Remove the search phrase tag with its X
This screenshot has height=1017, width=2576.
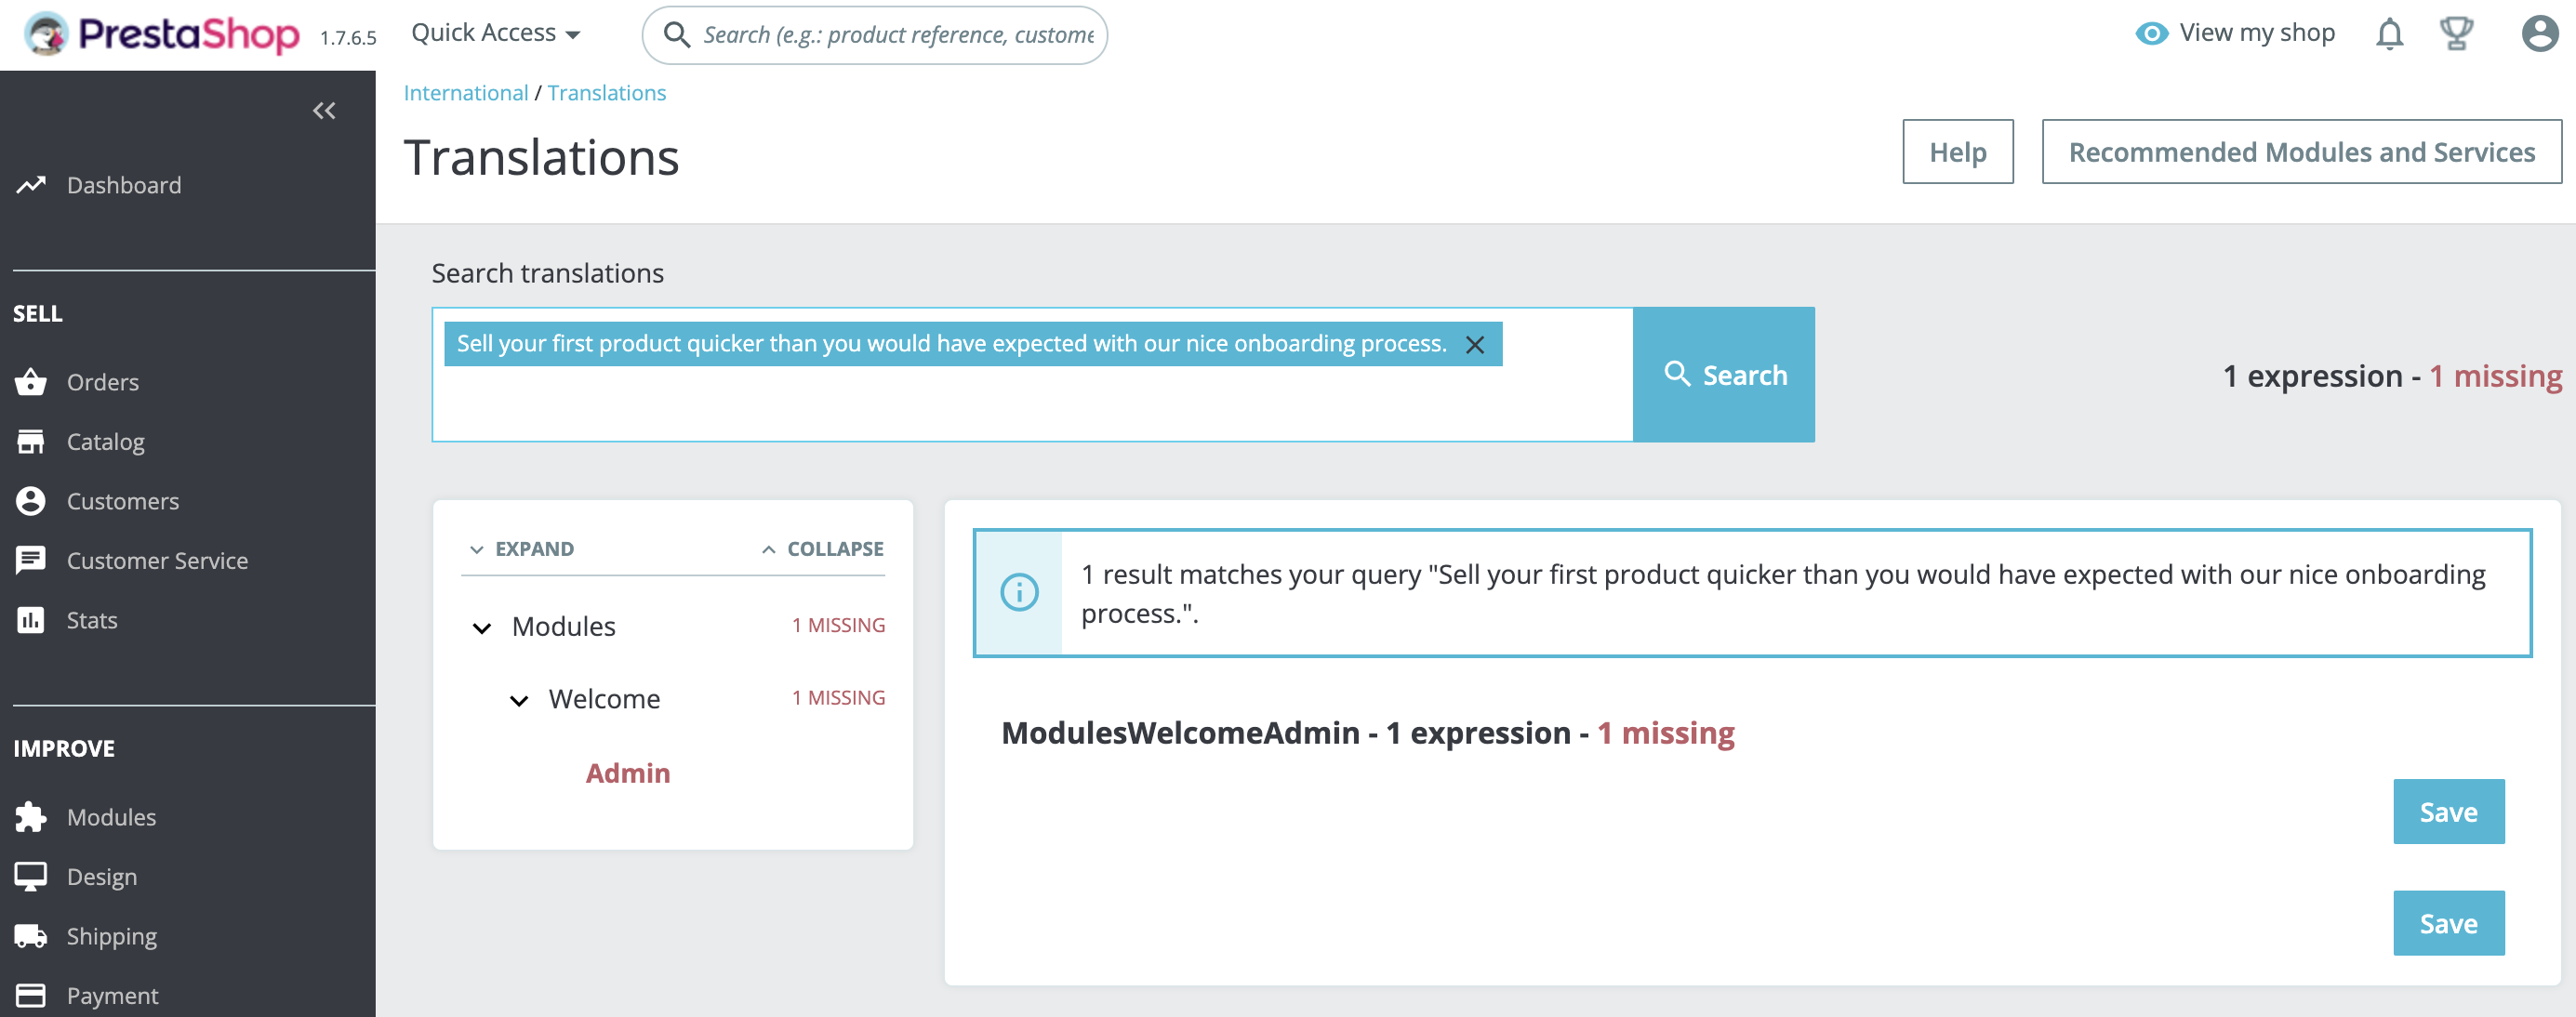pyautogui.click(x=1474, y=344)
